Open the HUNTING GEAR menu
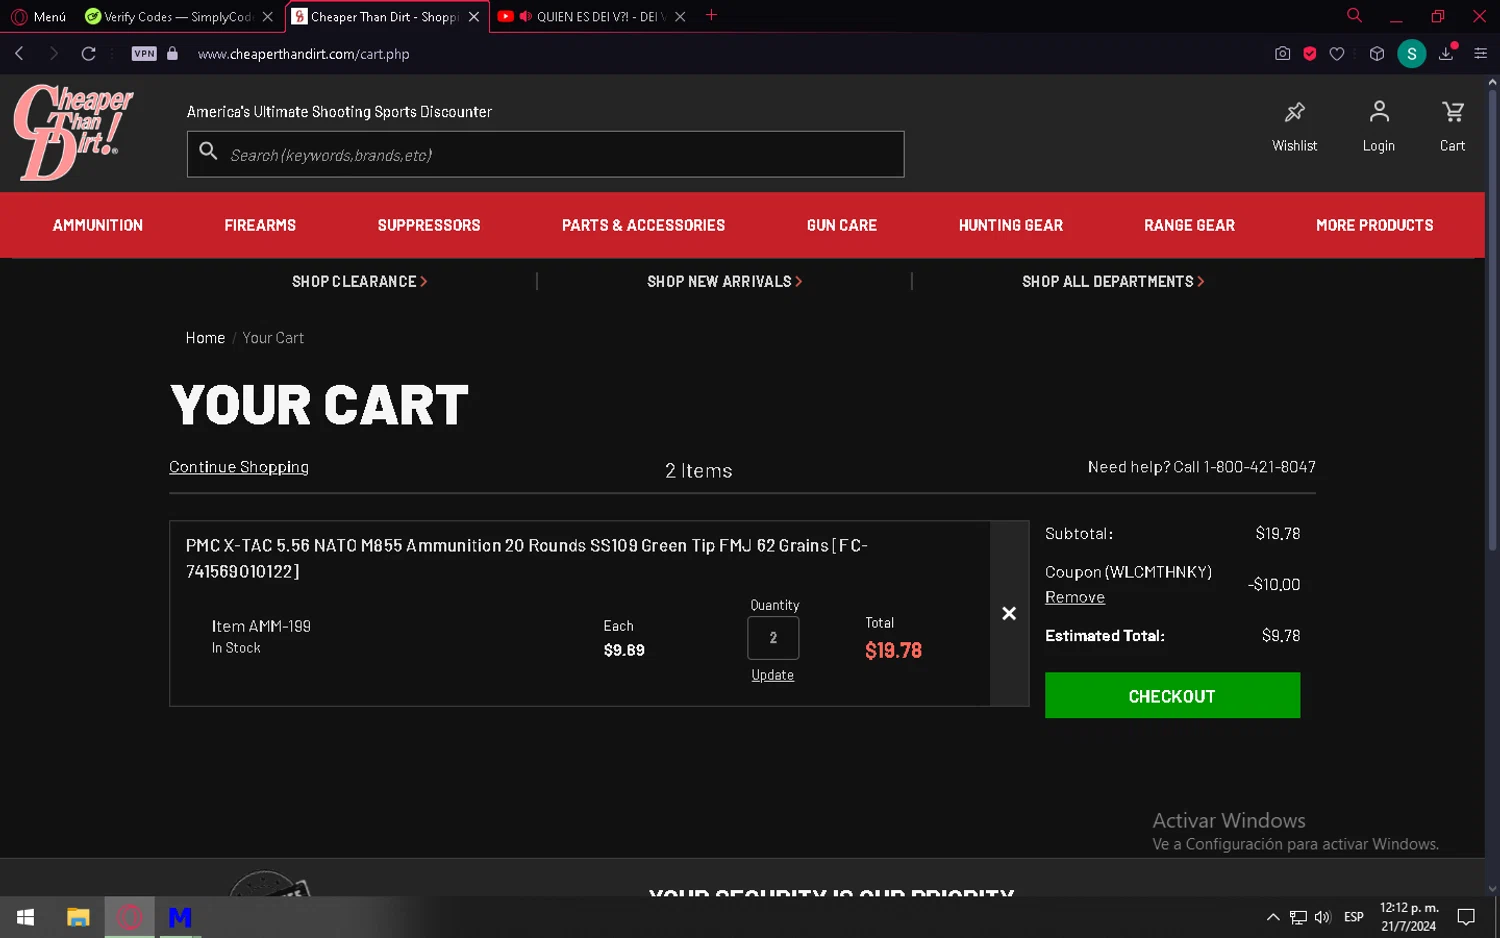Screen dimensions: 1500x938 (x=1011, y=226)
